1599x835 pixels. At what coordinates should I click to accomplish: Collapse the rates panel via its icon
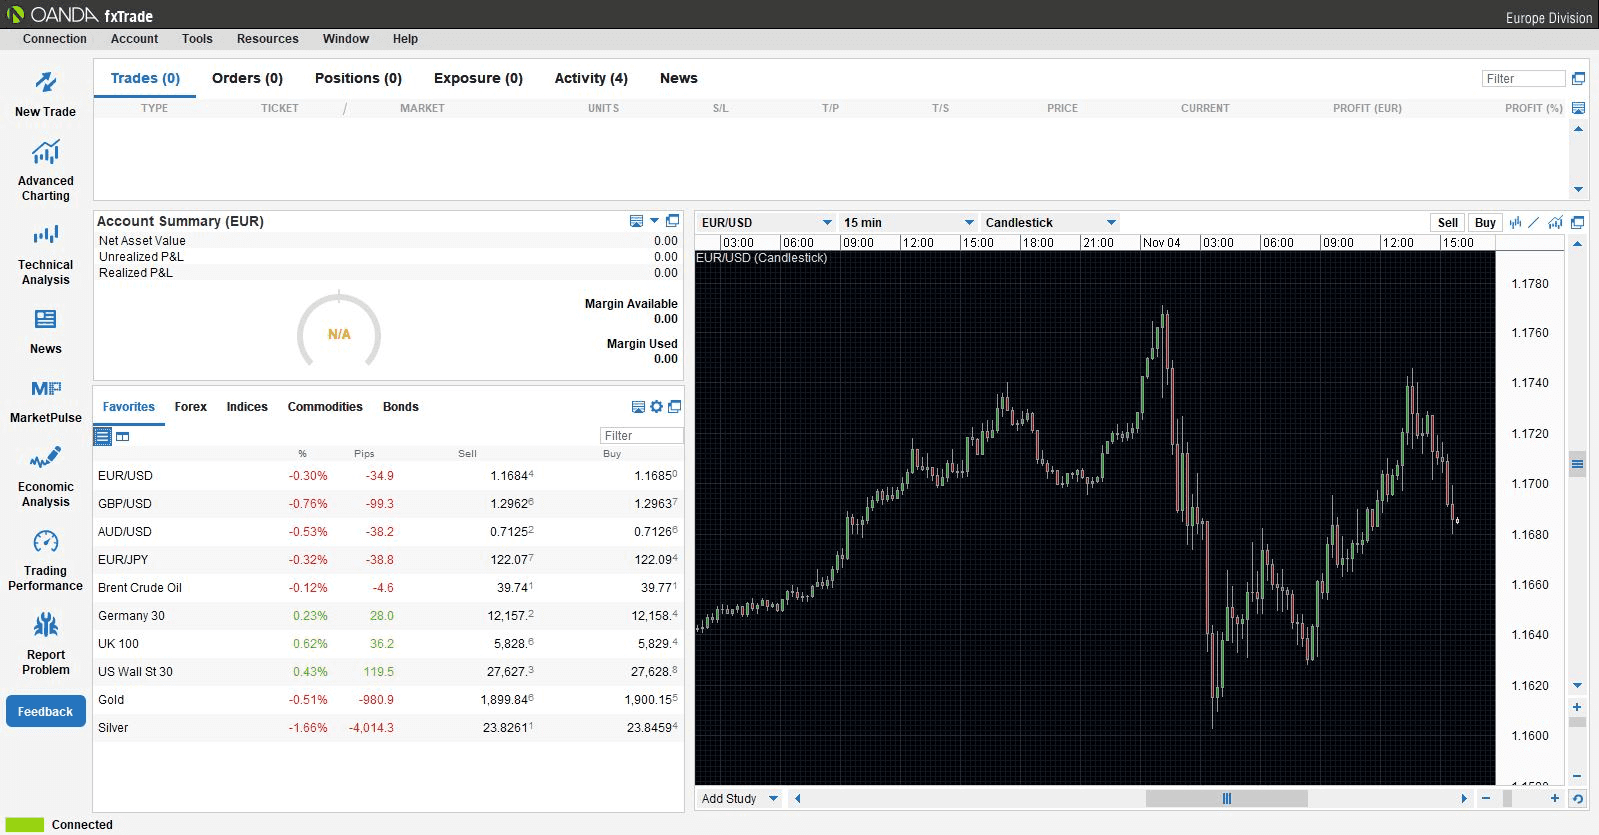pos(638,407)
